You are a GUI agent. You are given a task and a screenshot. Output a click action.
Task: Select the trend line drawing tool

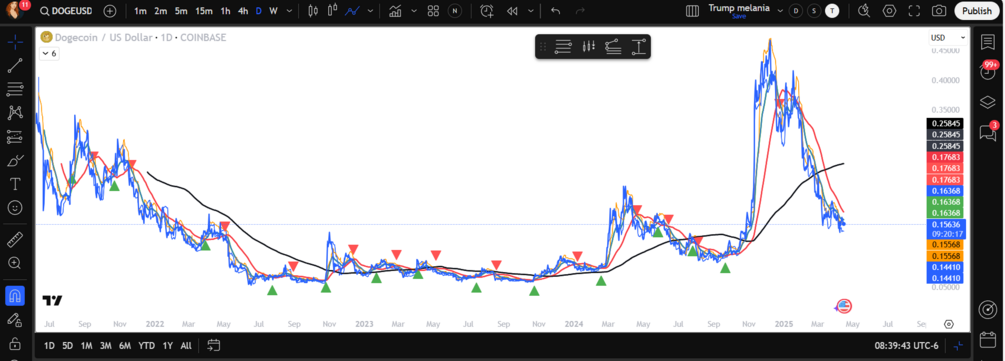point(15,65)
